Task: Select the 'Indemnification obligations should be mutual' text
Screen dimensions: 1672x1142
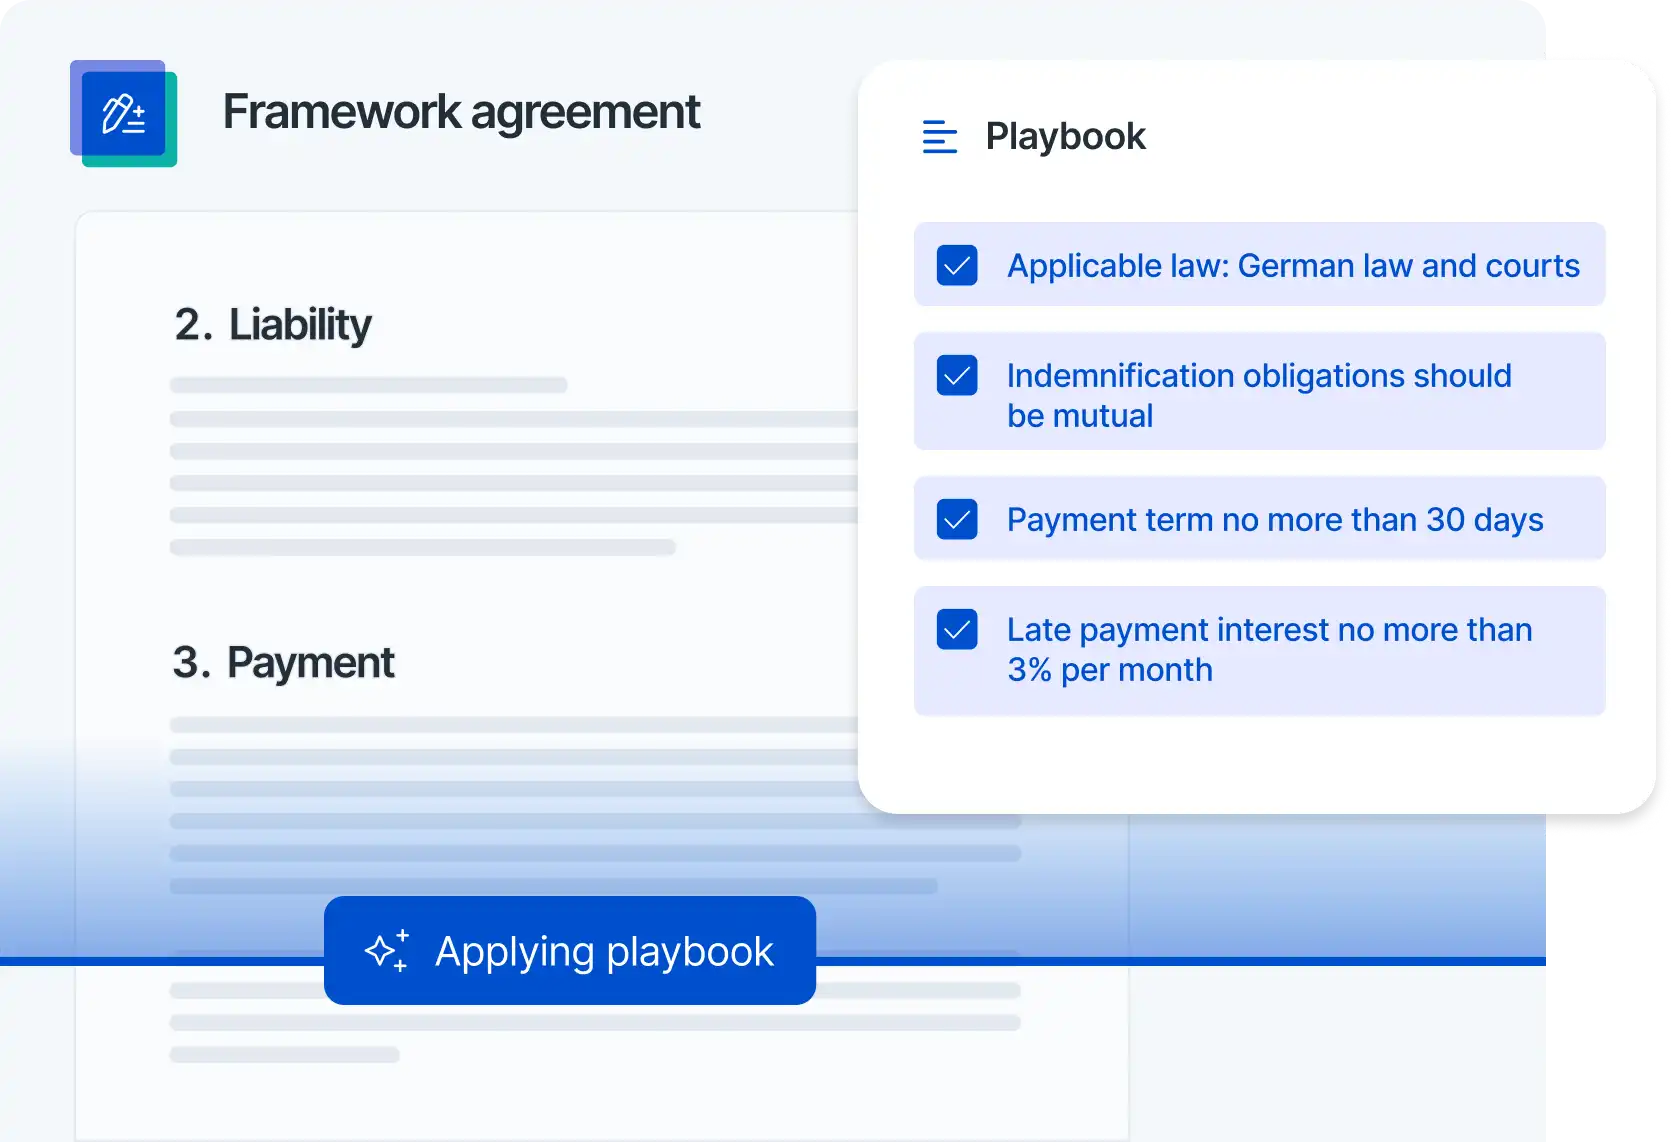Action: [1258, 395]
